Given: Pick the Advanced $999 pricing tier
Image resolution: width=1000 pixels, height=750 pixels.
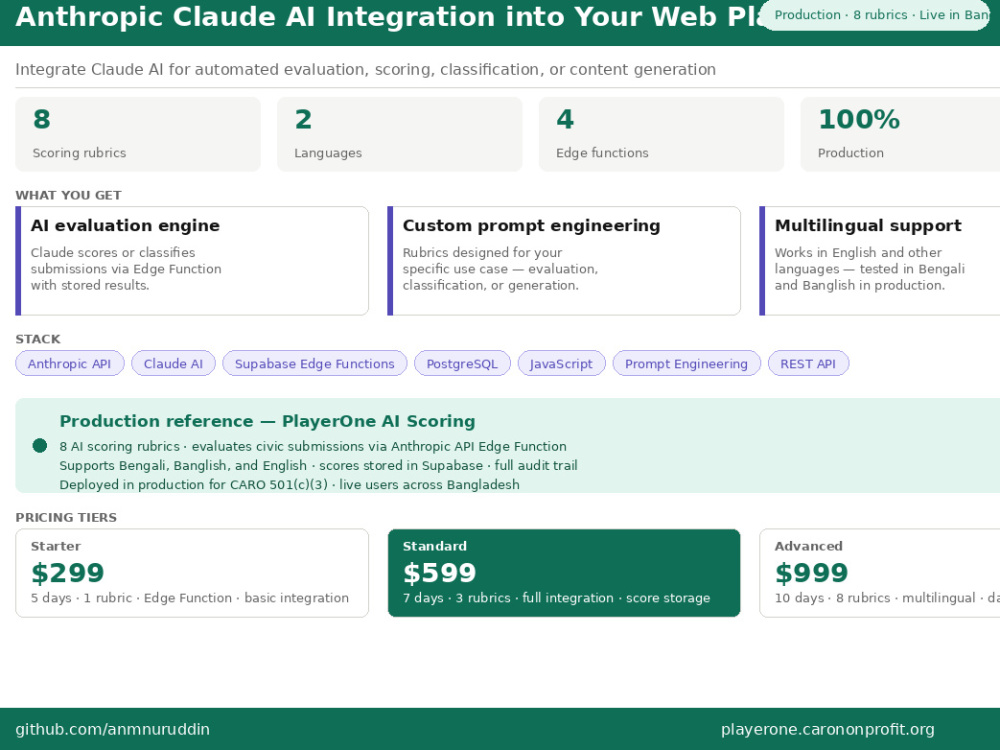Looking at the screenshot, I should (879, 573).
